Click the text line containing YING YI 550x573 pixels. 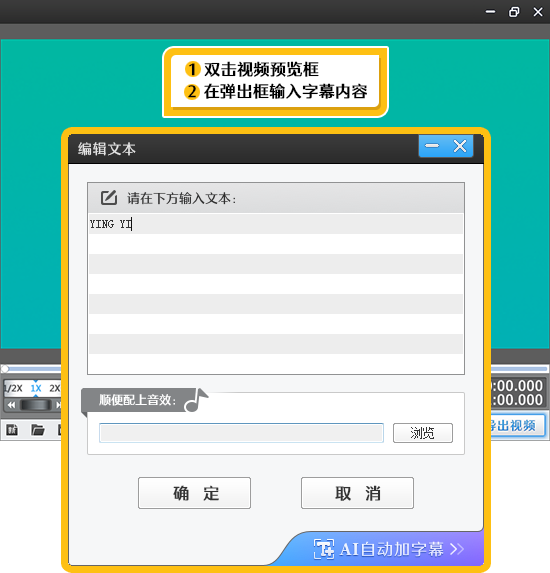coord(276,224)
